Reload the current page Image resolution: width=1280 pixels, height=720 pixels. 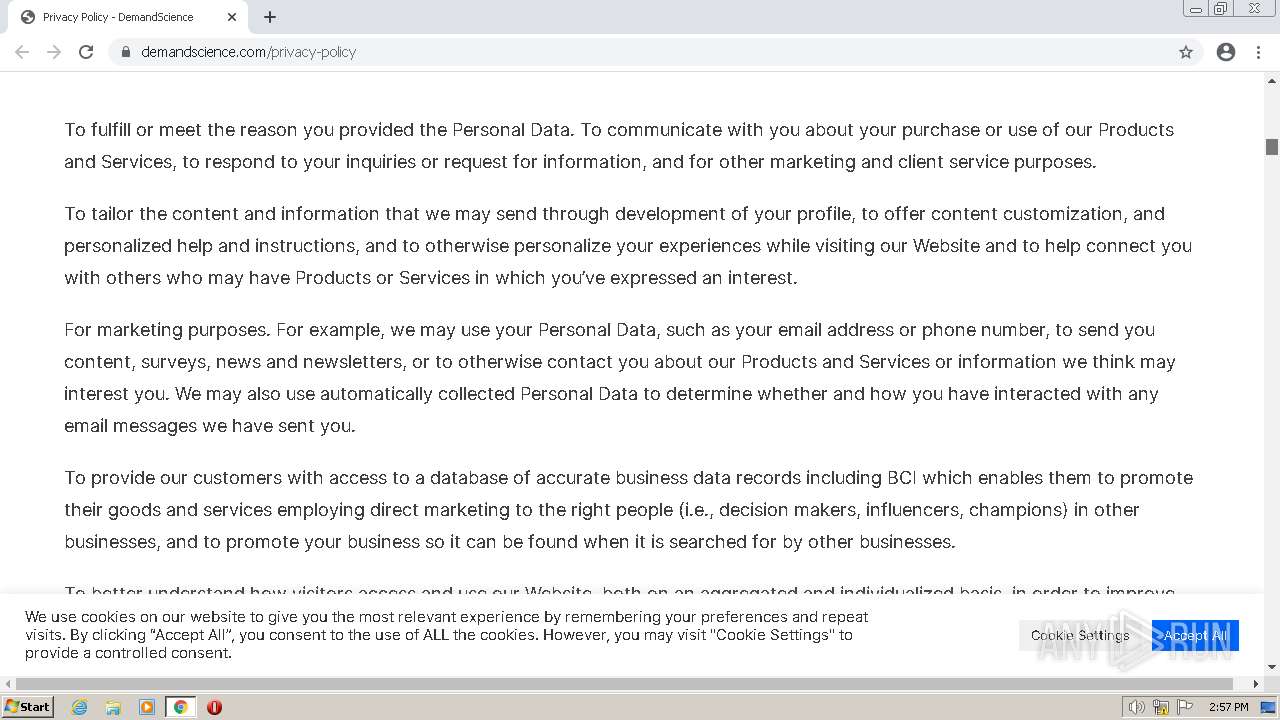(86, 52)
